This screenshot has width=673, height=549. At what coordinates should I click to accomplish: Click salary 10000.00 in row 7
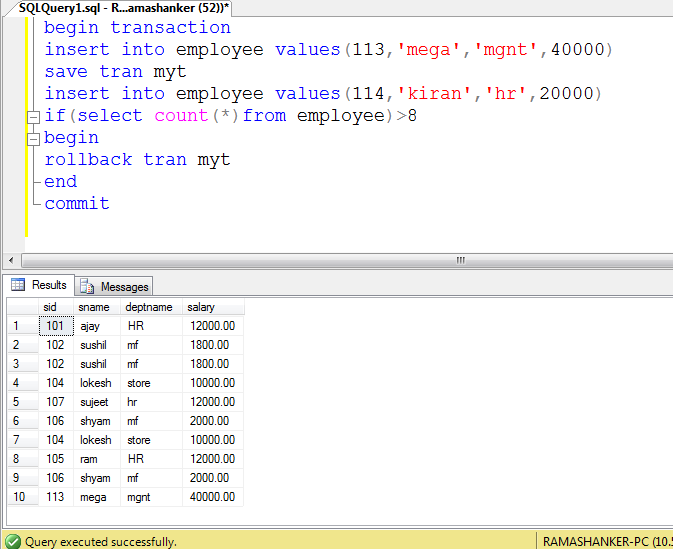point(213,440)
